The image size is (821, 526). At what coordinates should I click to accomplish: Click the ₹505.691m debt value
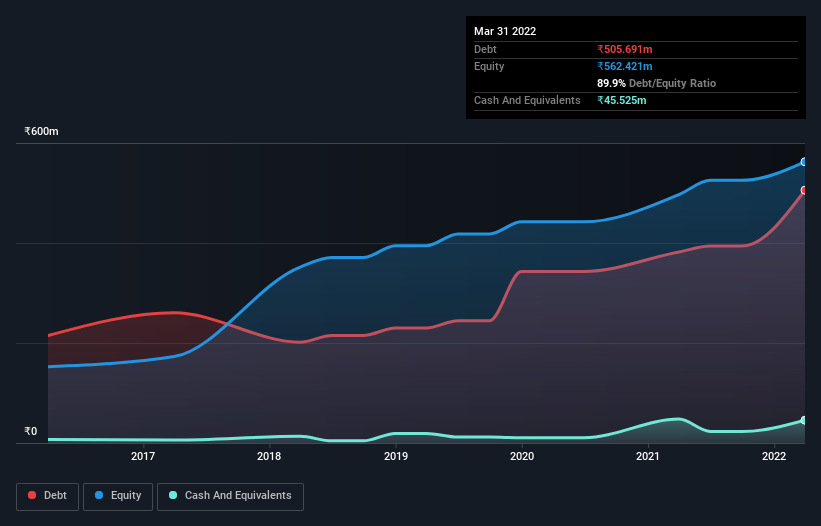tap(625, 49)
